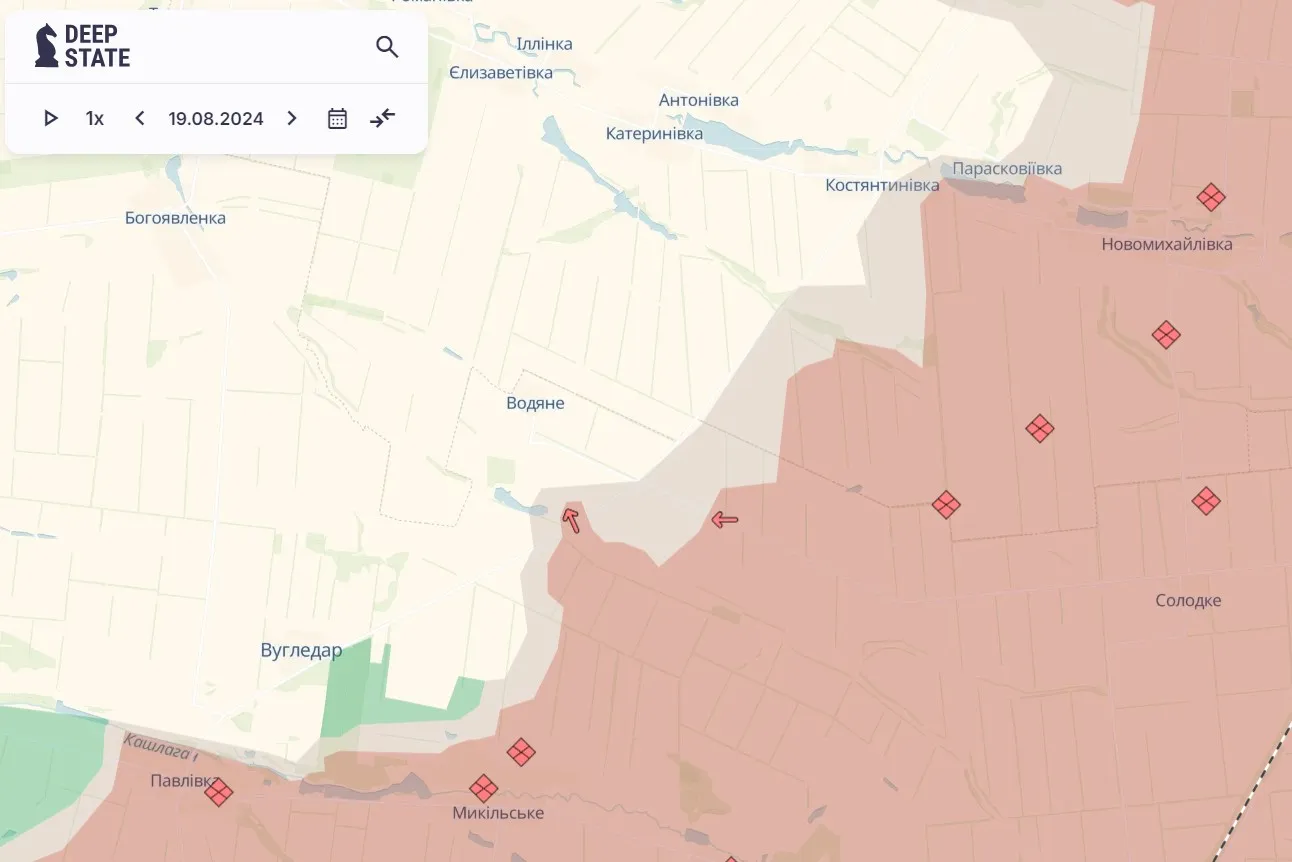This screenshot has width=1292, height=862.
Task: Select the combat clash marker near Novomykhailivka
Action: (1211, 197)
